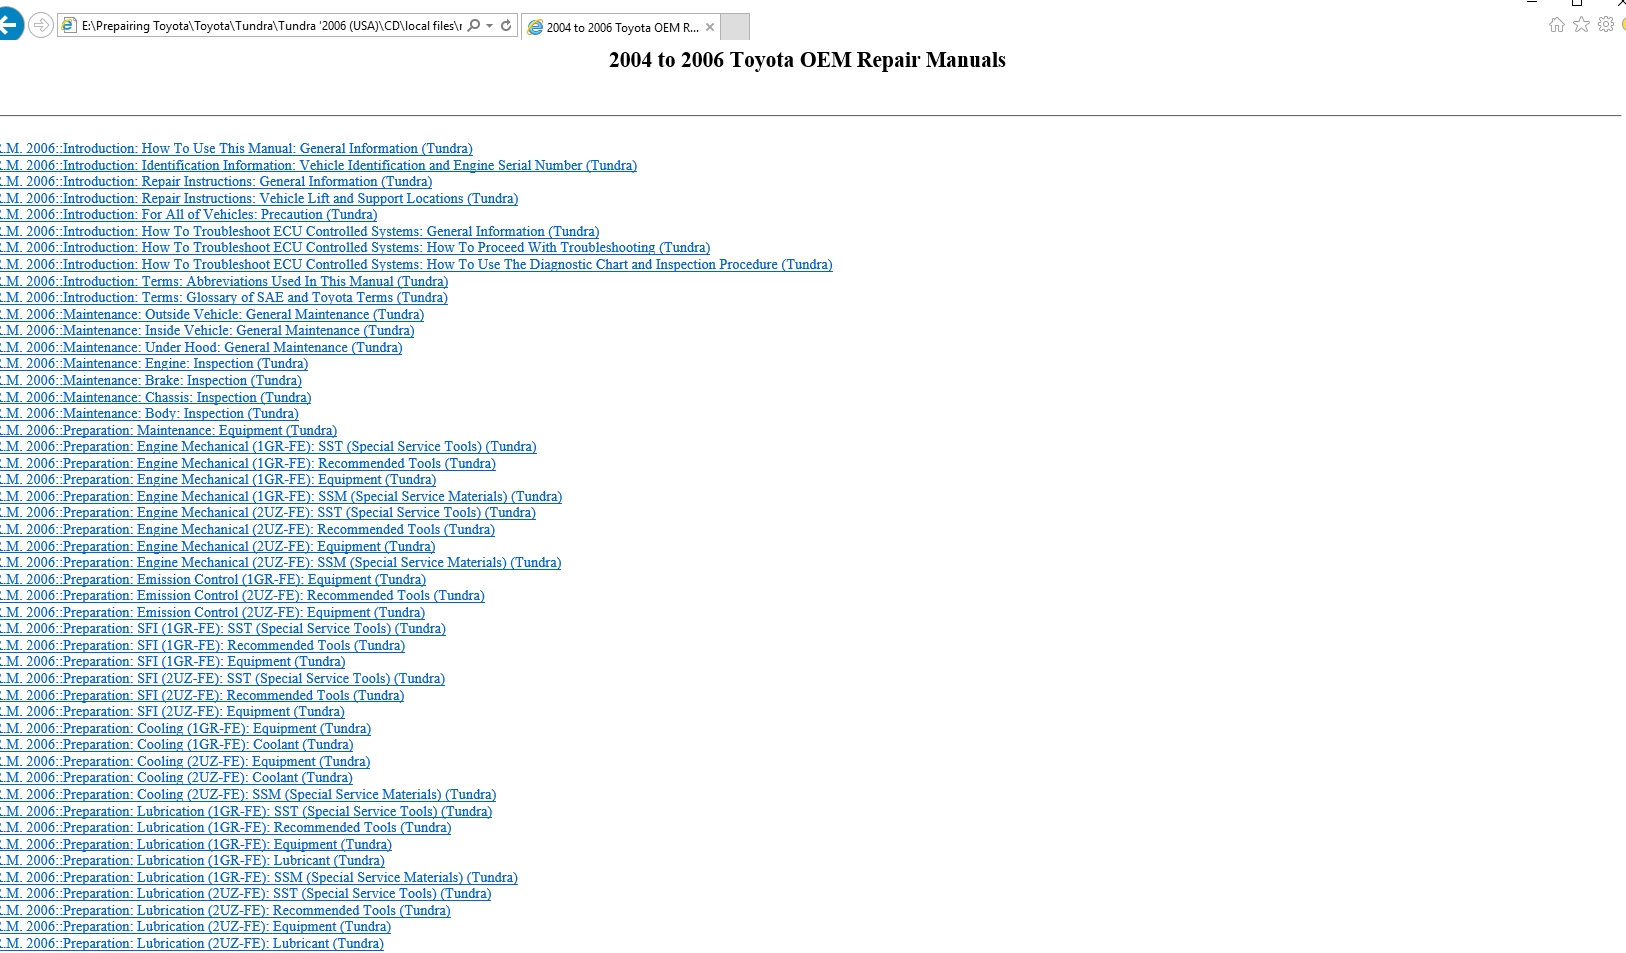The image size is (1626, 953).
Task: Open Engine Mechanical (2UZ-FE): Equipment link
Action: [x=218, y=547]
